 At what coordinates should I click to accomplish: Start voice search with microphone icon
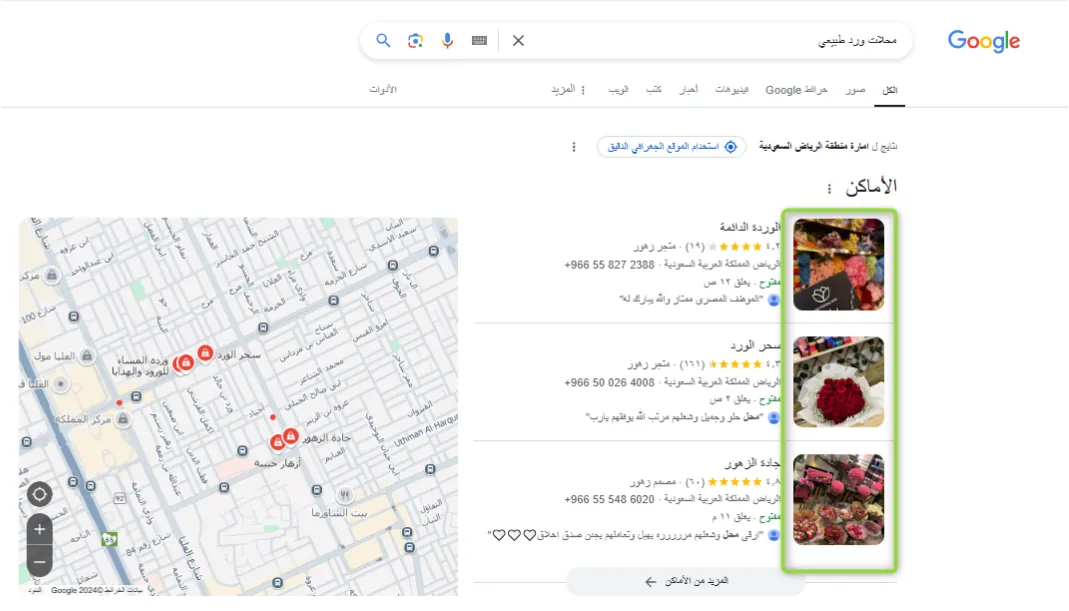tap(447, 41)
